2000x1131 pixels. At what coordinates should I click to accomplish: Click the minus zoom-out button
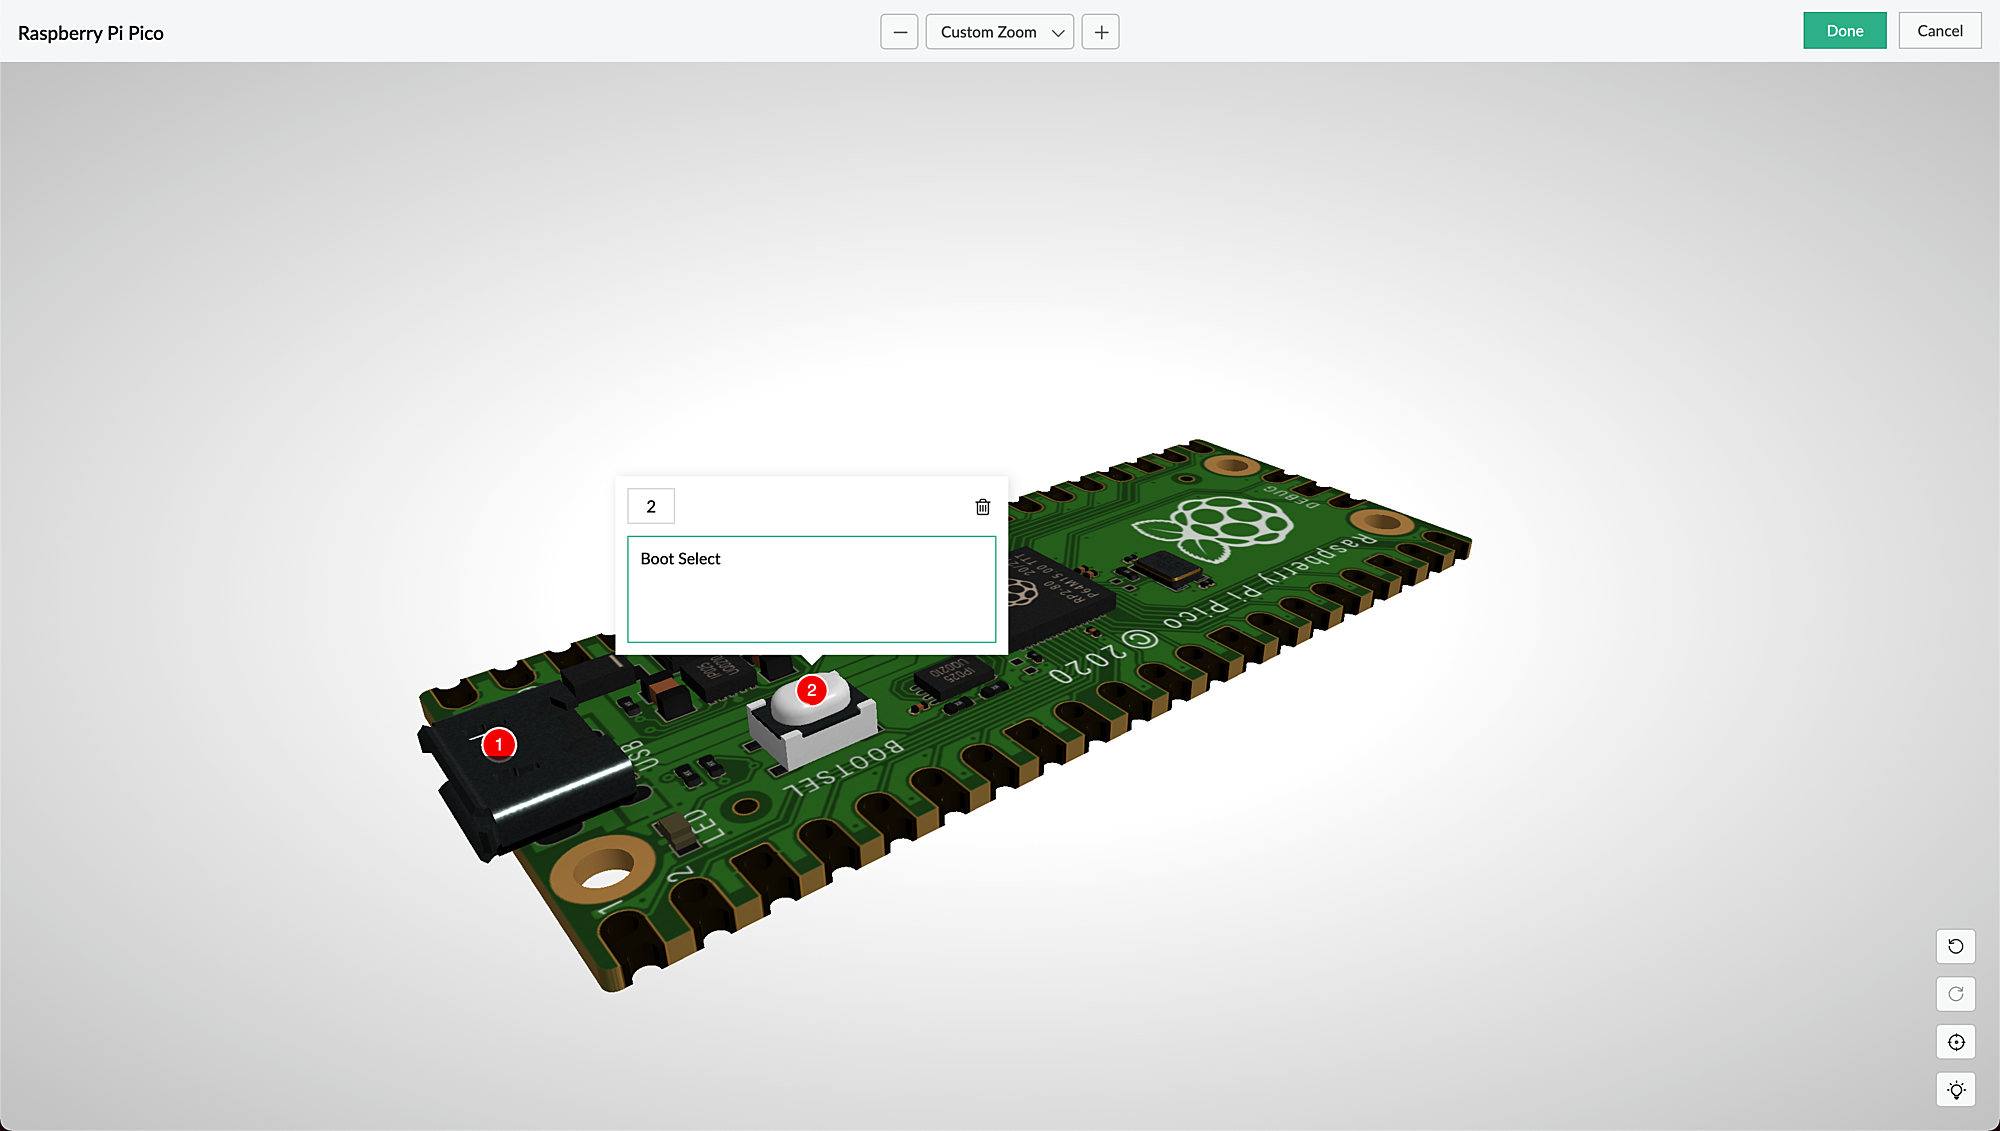pos(899,32)
